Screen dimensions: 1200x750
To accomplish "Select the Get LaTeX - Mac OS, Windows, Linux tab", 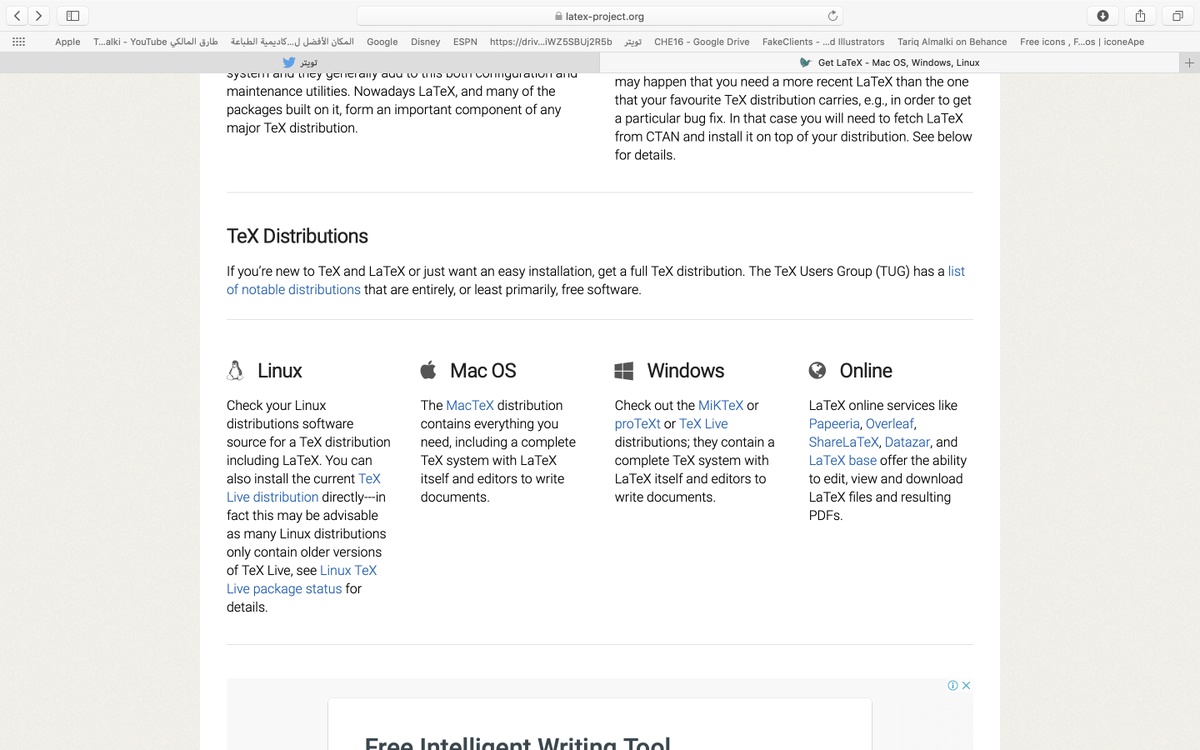I will [x=890, y=62].
